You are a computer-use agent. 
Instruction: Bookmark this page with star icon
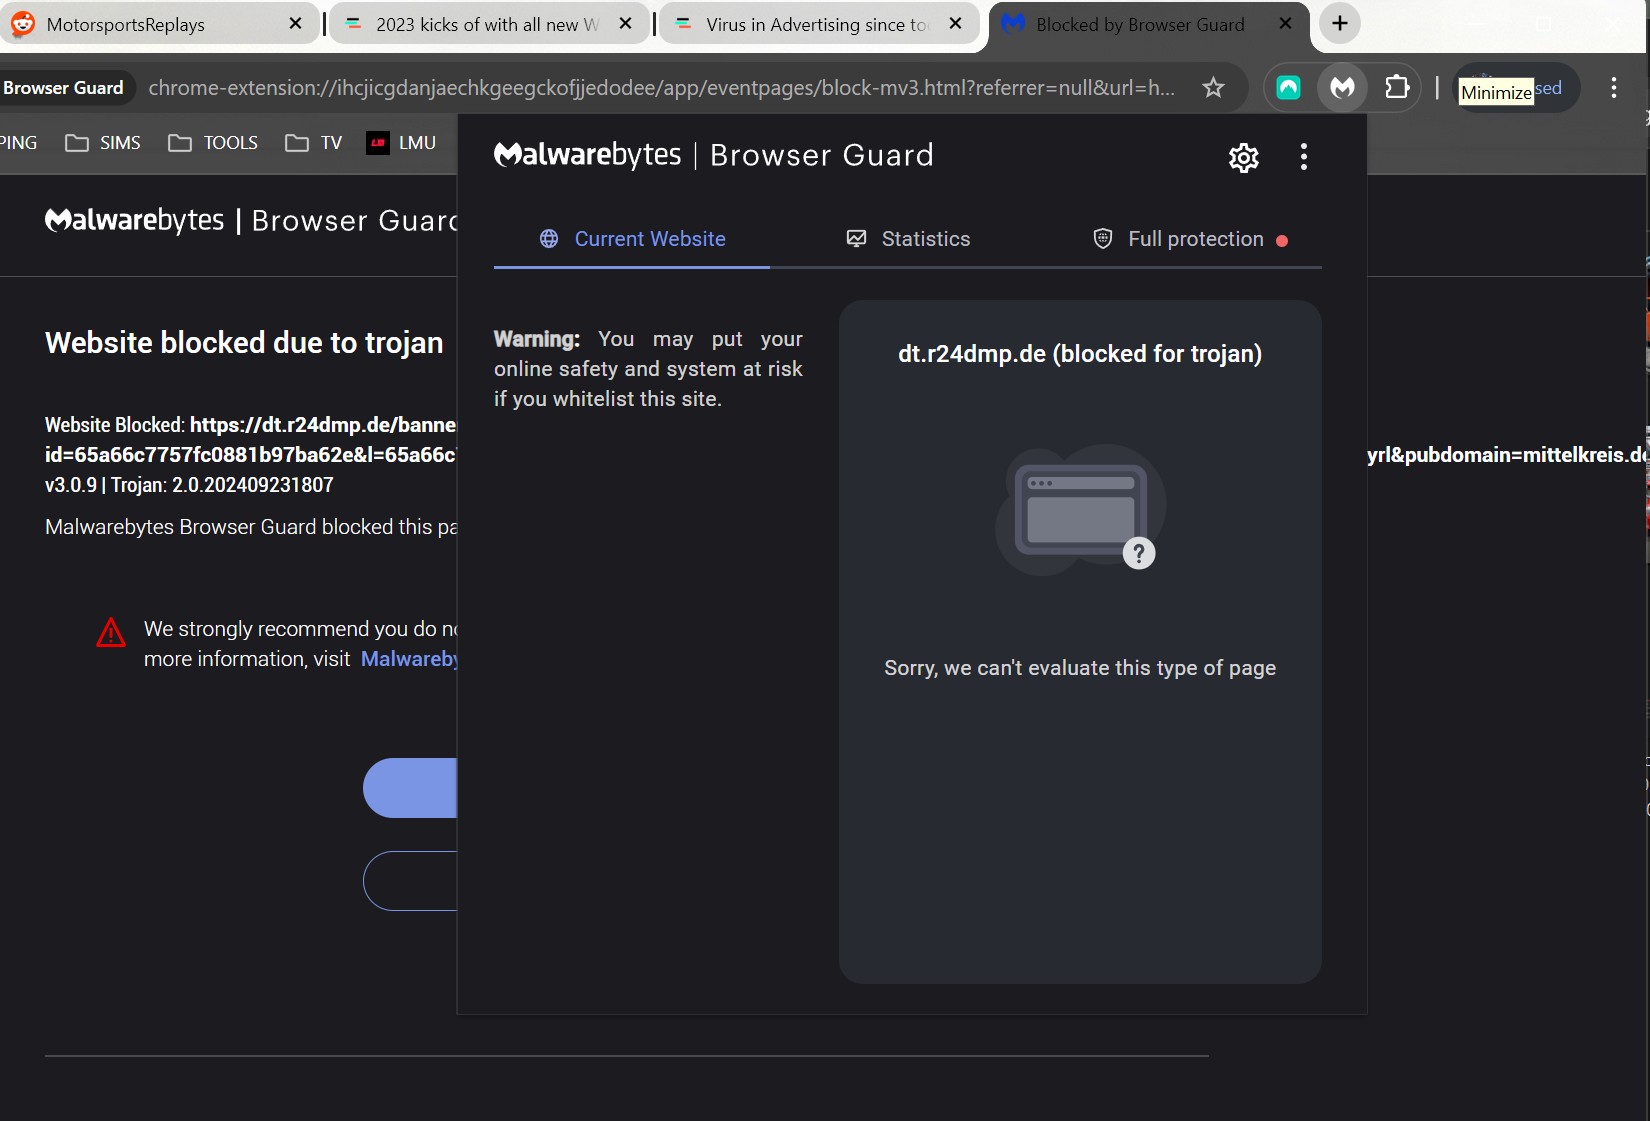tap(1213, 88)
